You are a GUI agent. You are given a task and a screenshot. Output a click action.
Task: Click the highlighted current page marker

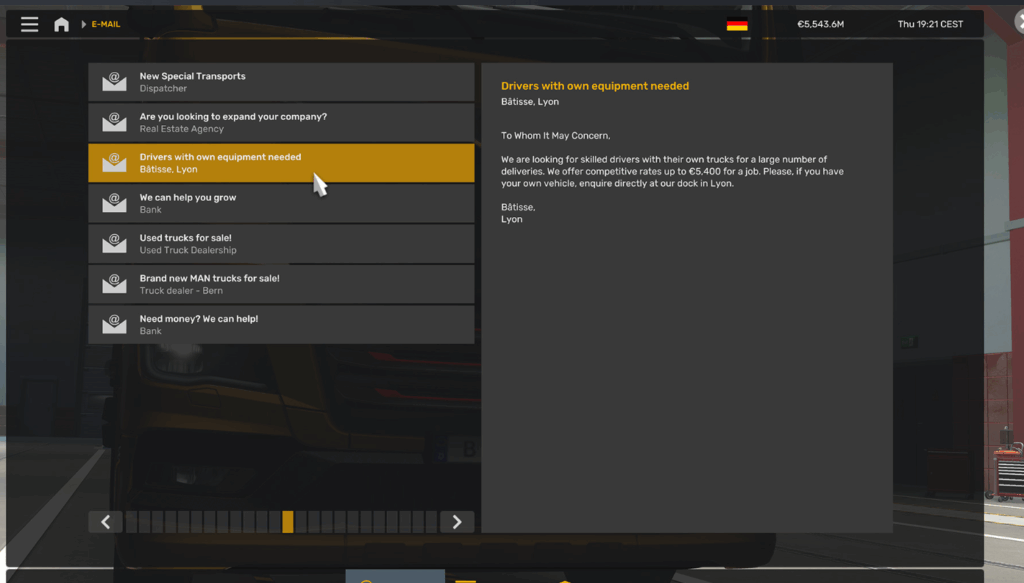[288, 522]
